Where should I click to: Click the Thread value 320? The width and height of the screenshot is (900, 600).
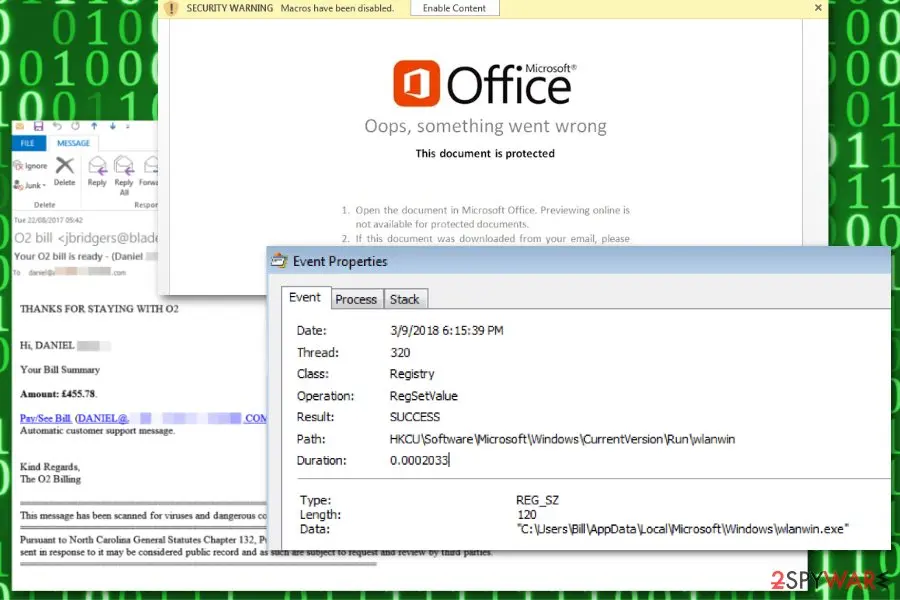tap(400, 353)
